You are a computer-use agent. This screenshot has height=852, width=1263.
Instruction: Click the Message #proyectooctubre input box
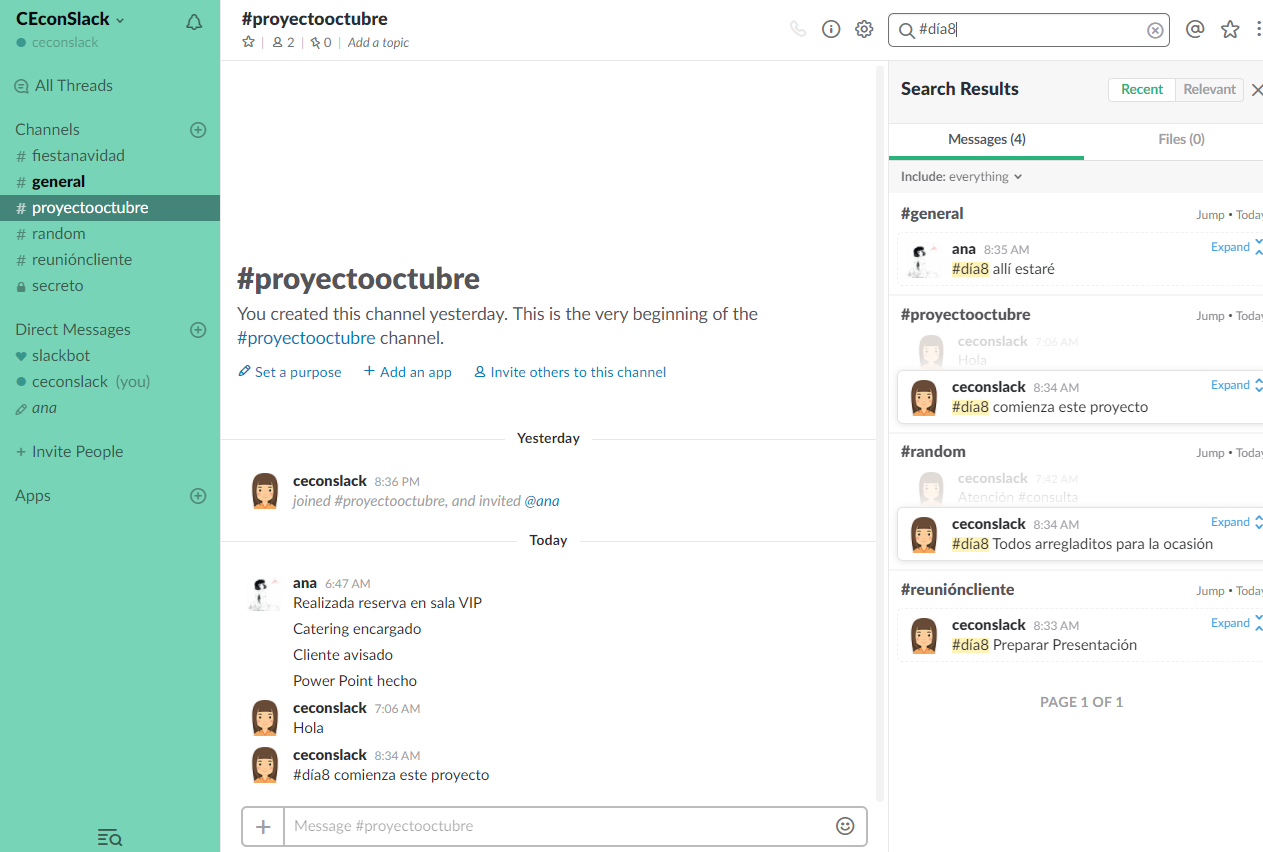coord(555,826)
